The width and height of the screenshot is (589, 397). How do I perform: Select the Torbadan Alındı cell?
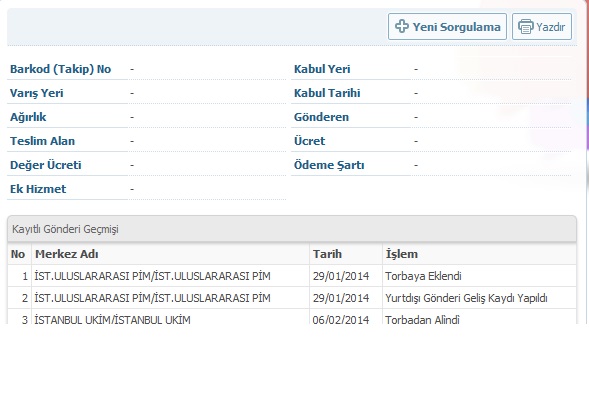click(479, 317)
